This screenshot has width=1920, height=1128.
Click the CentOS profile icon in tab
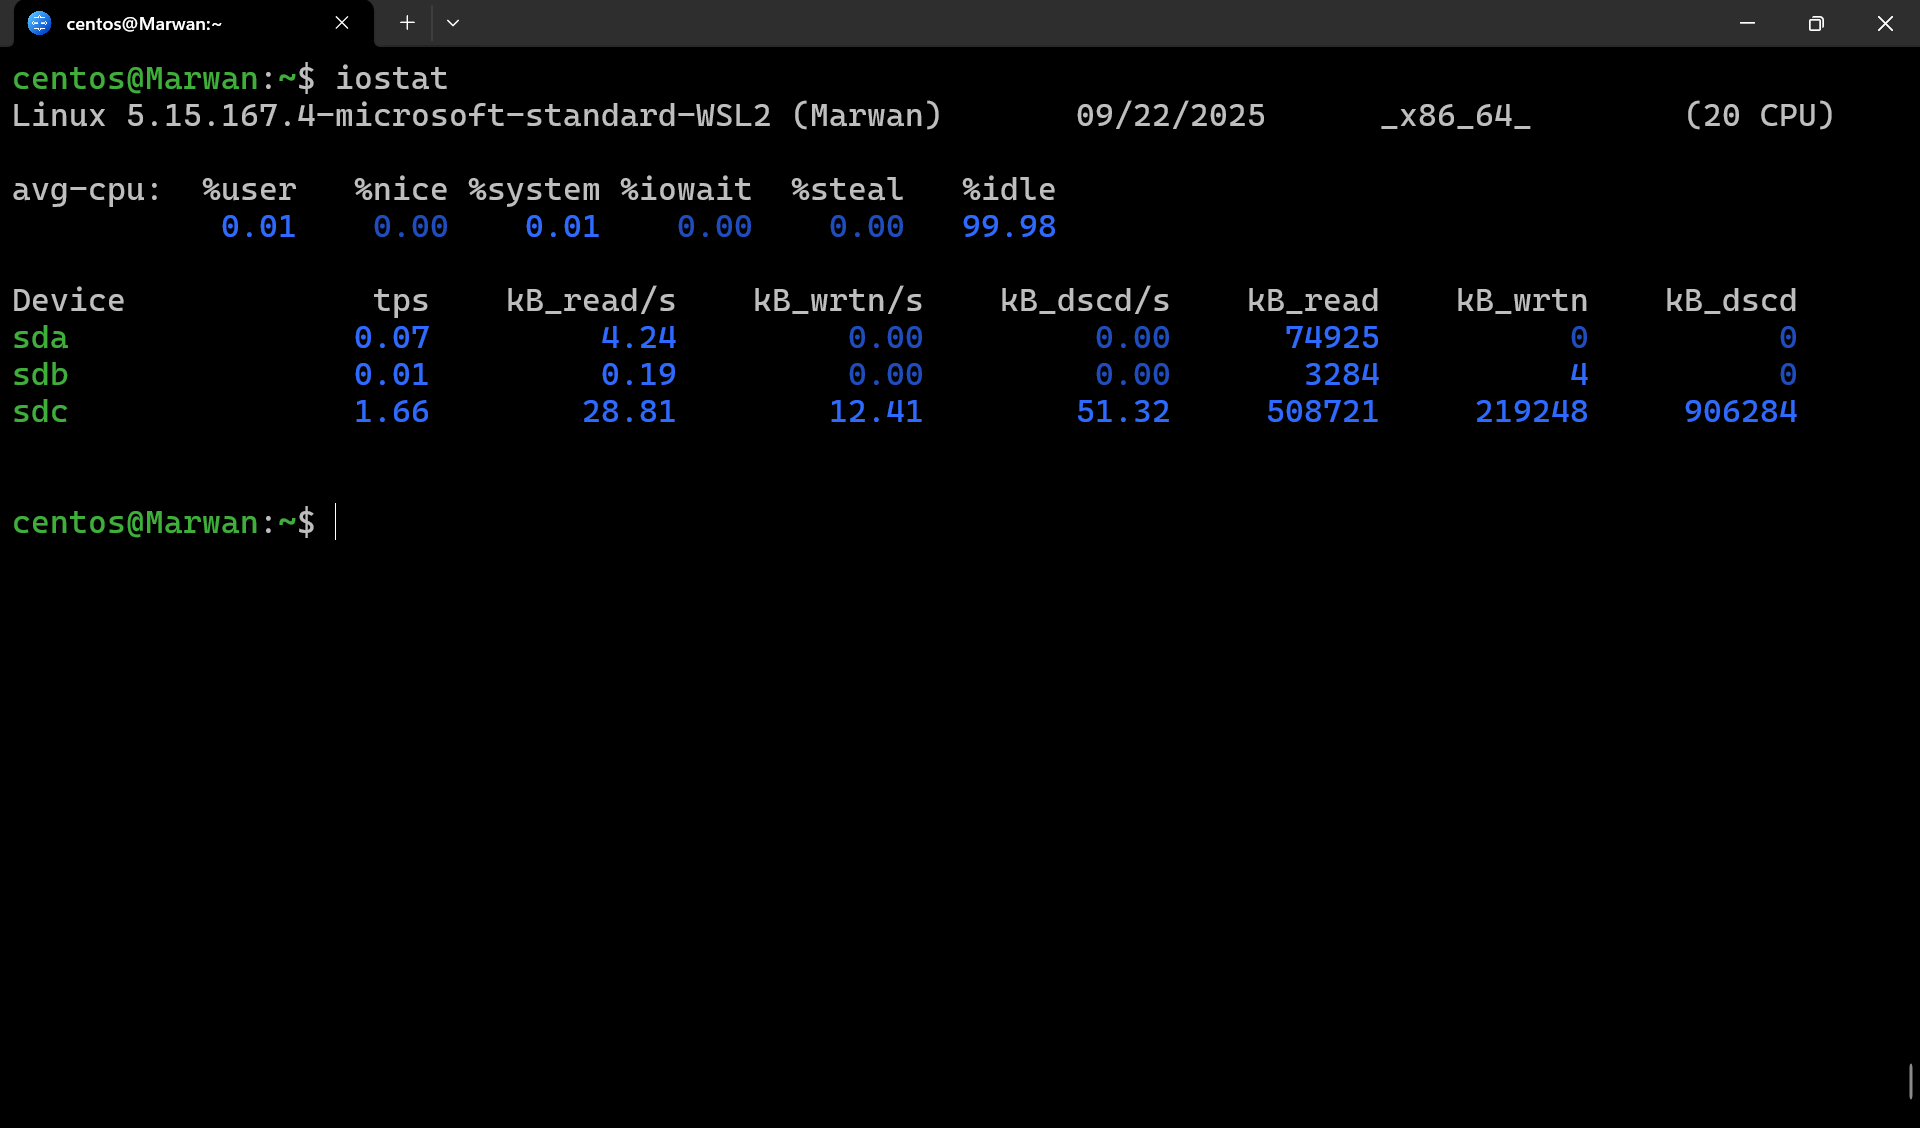coord(39,23)
